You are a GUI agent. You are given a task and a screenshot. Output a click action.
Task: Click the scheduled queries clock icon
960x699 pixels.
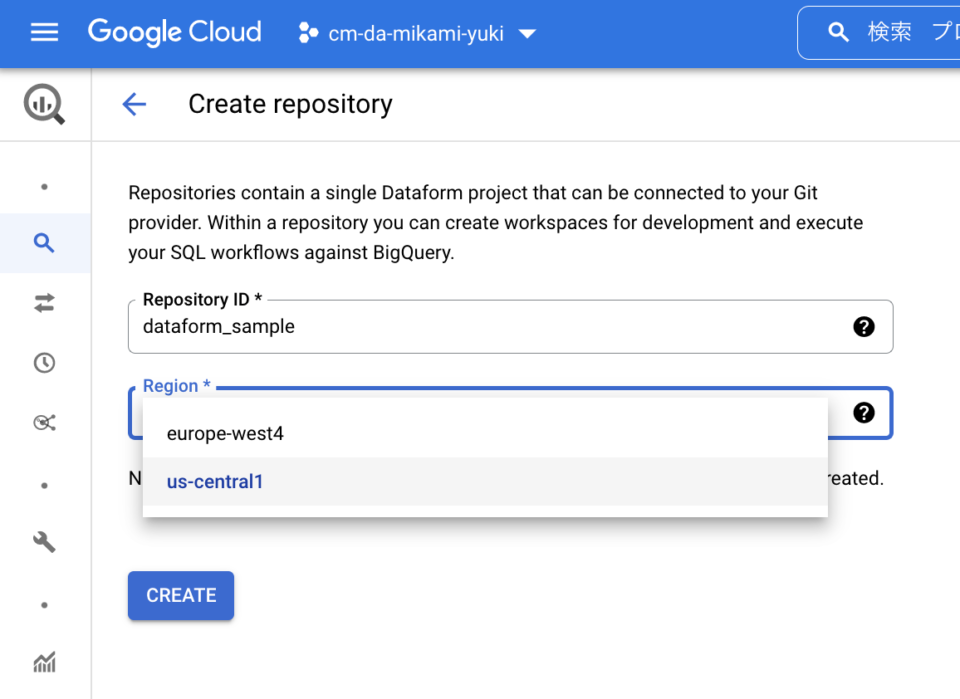click(45, 362)
